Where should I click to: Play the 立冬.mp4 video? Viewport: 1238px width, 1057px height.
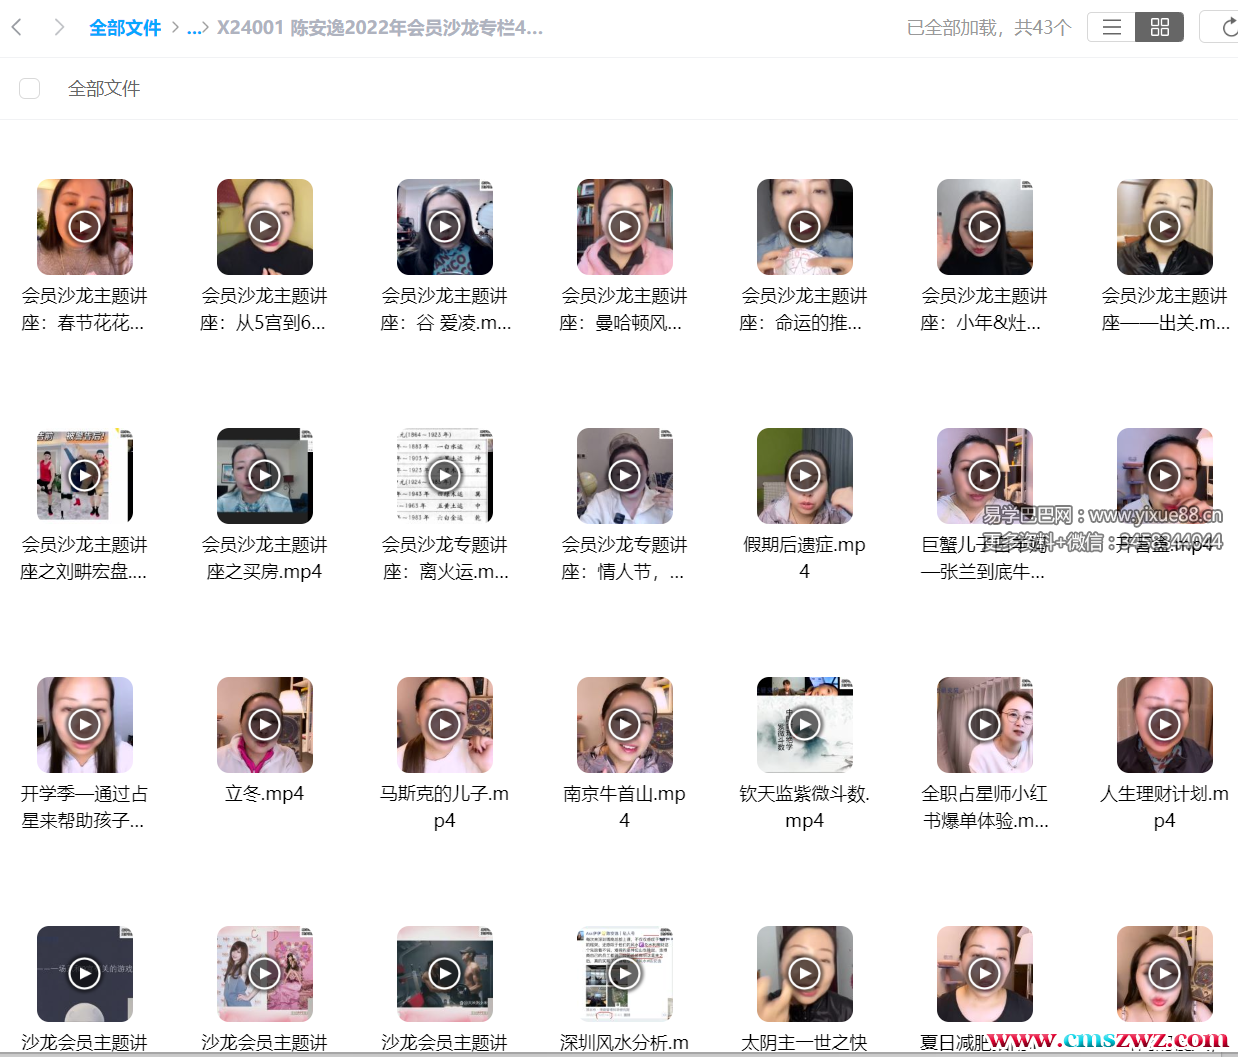click(x=264, y=724)
